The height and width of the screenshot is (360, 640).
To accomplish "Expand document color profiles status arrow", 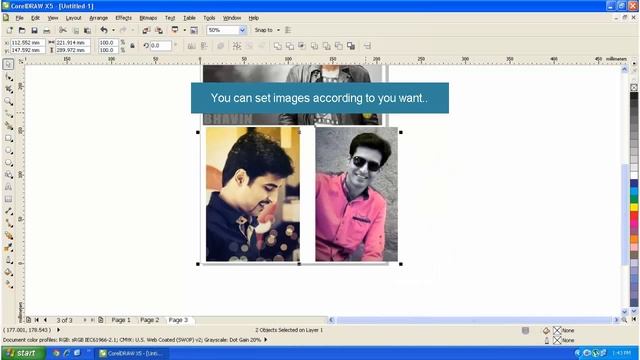I will pos(266,340).
